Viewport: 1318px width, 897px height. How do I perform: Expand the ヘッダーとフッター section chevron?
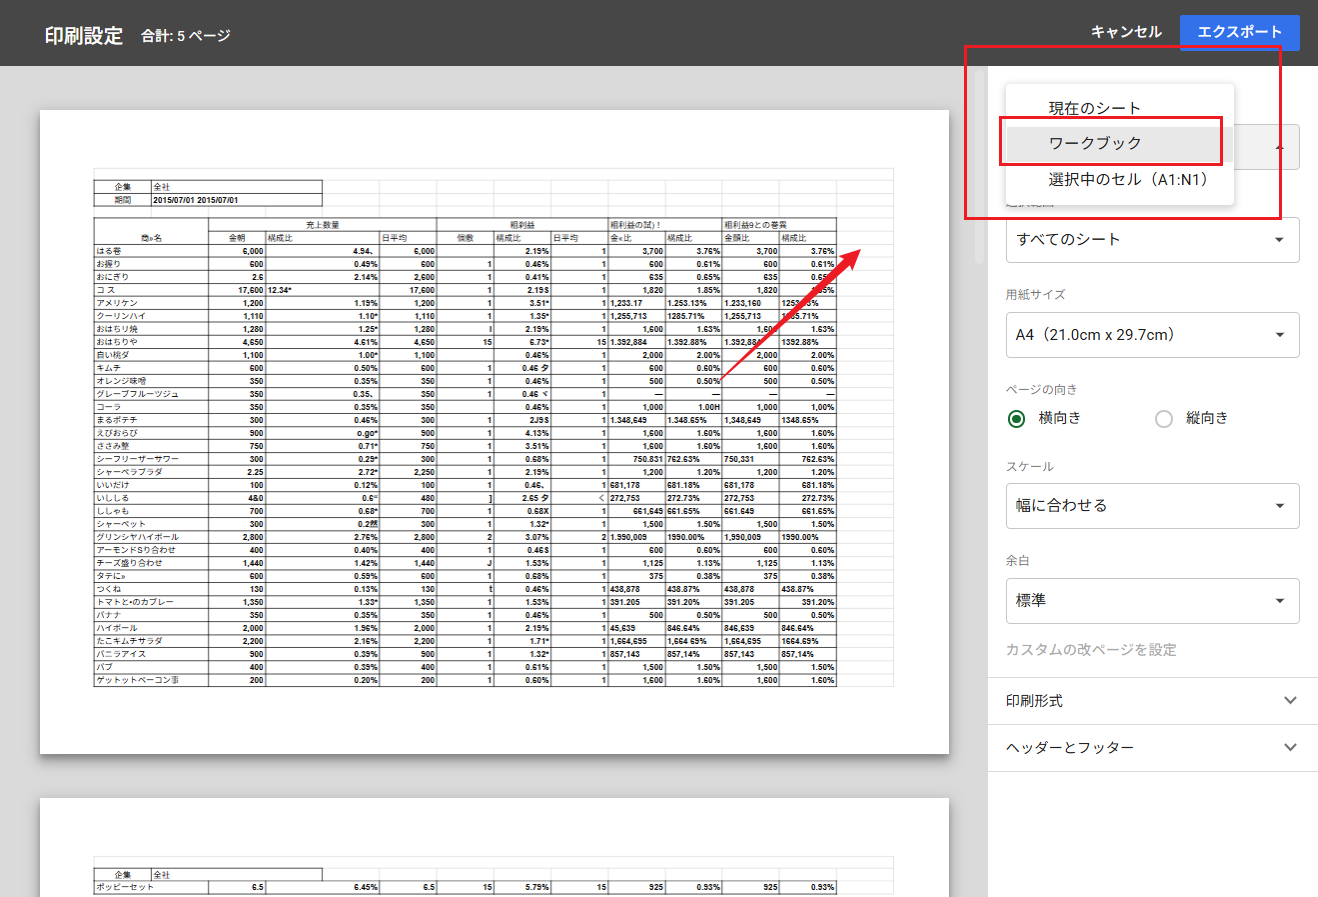[1290, 747]
